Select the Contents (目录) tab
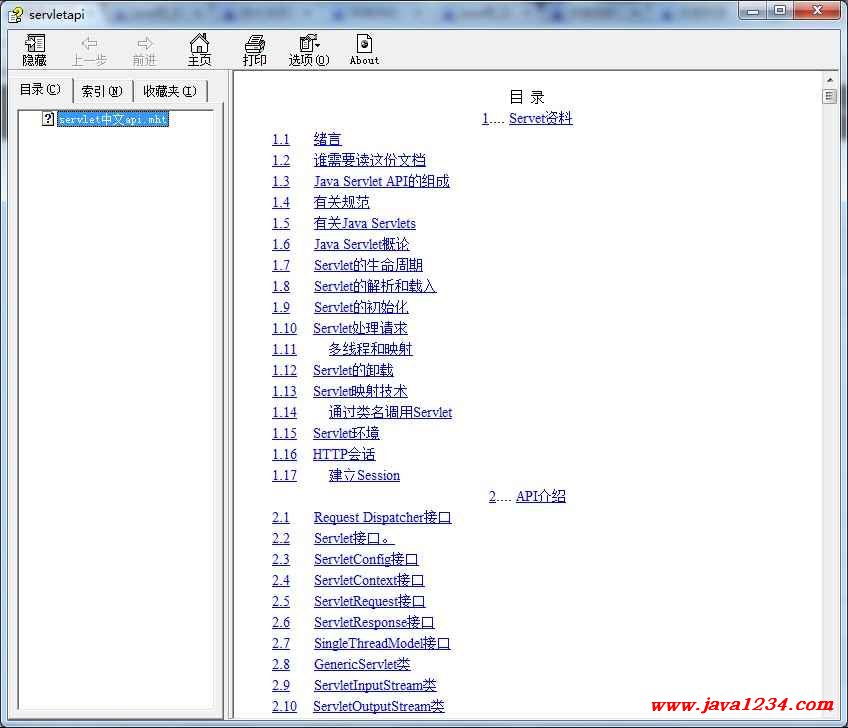The image size is (848, 728). (40, 90)
